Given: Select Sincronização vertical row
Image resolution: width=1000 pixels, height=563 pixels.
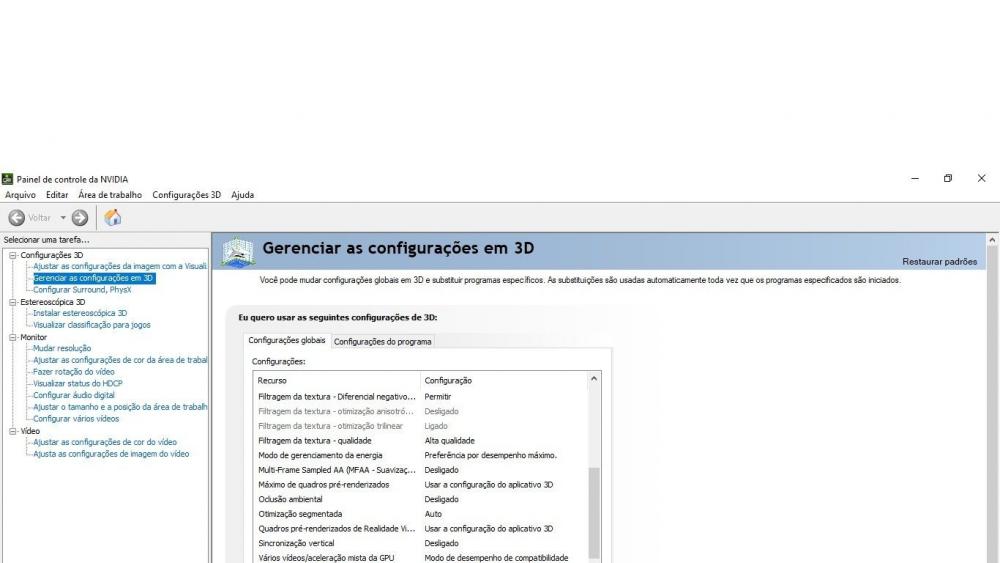Looking at the screenshot, I should tap(420, 543).
